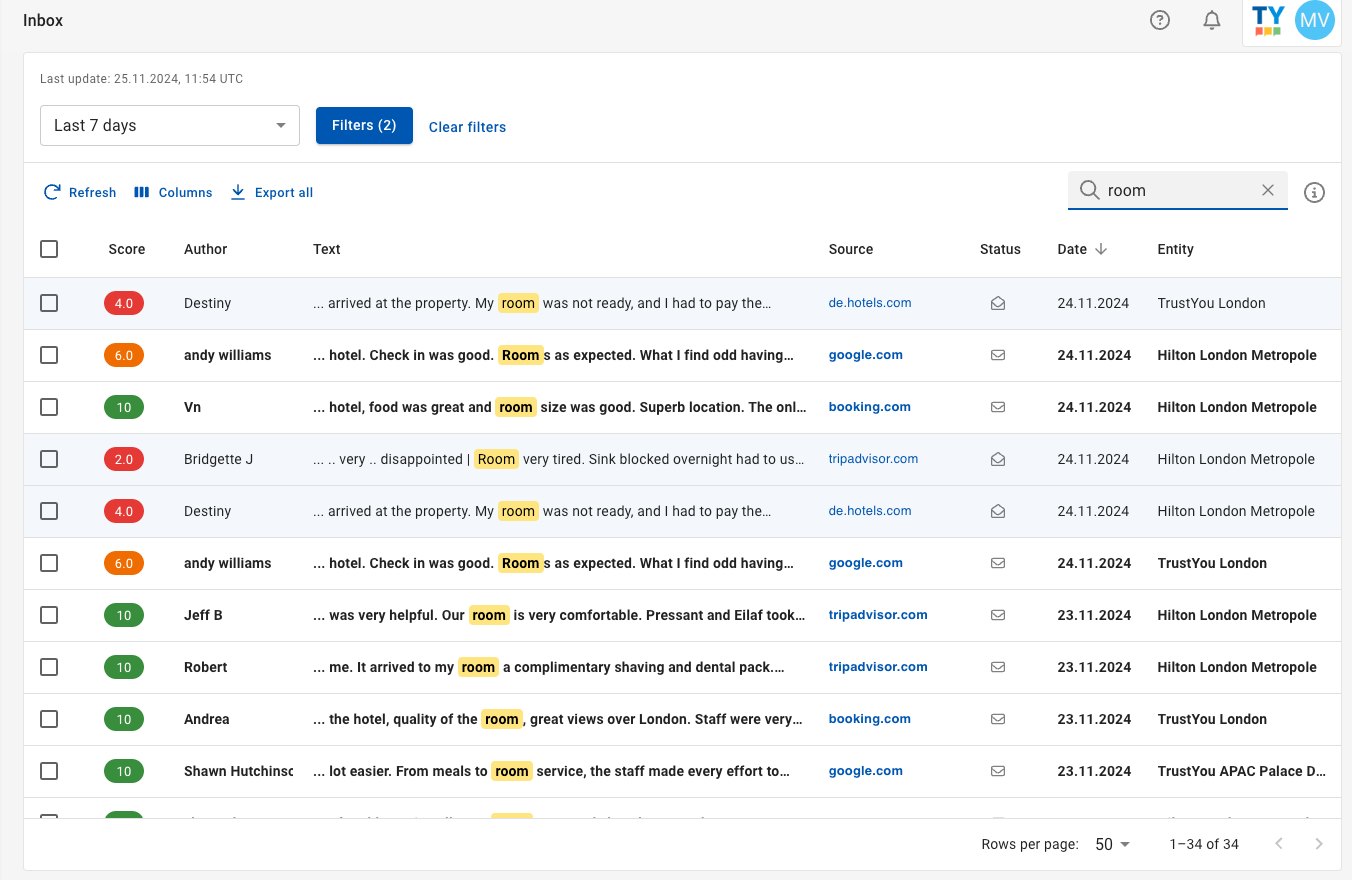Click the Inbox page title

[x=43, y=20]
